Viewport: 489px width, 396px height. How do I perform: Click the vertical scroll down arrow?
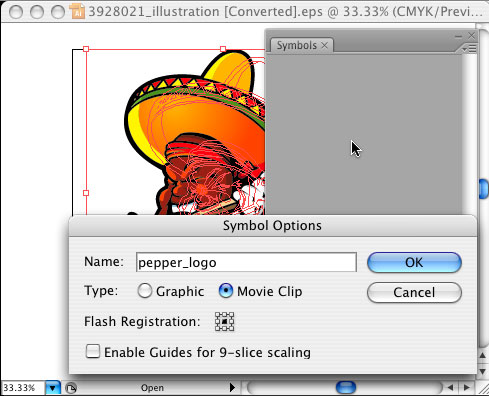tap(483, 372)
